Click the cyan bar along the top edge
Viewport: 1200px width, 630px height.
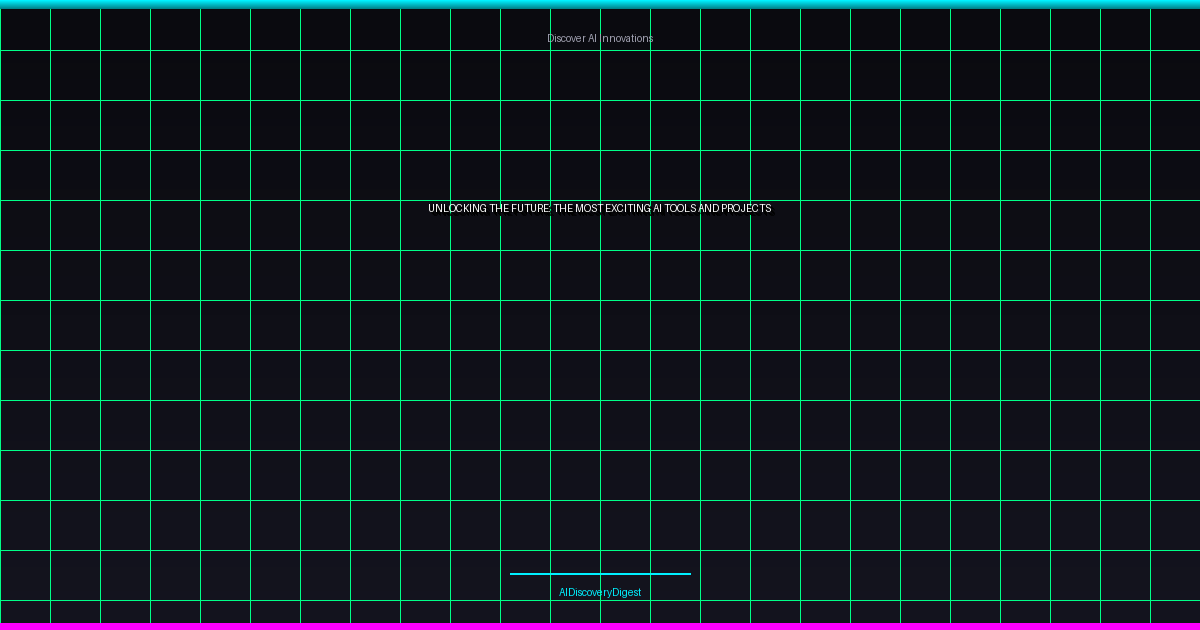600,4
